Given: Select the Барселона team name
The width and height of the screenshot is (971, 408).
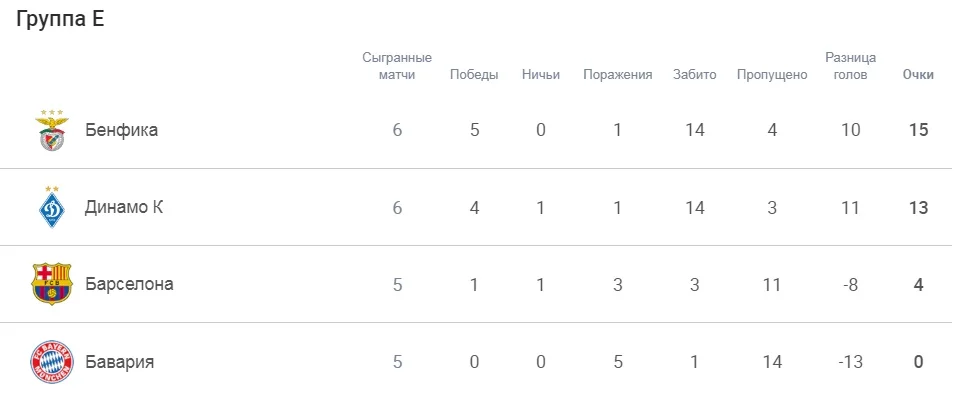Looking at the screenshot, I should 129,284.
